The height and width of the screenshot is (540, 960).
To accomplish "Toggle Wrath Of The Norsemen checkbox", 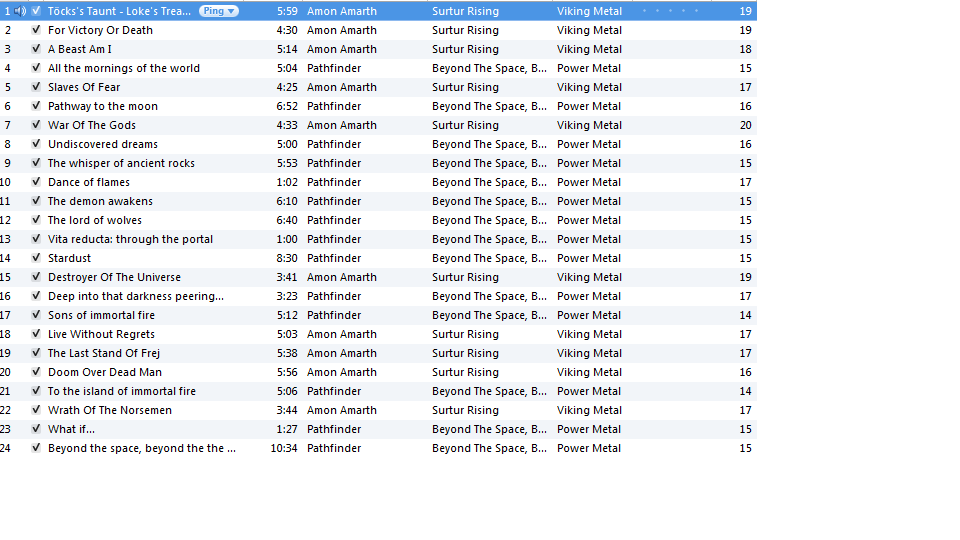I will 36,409.
